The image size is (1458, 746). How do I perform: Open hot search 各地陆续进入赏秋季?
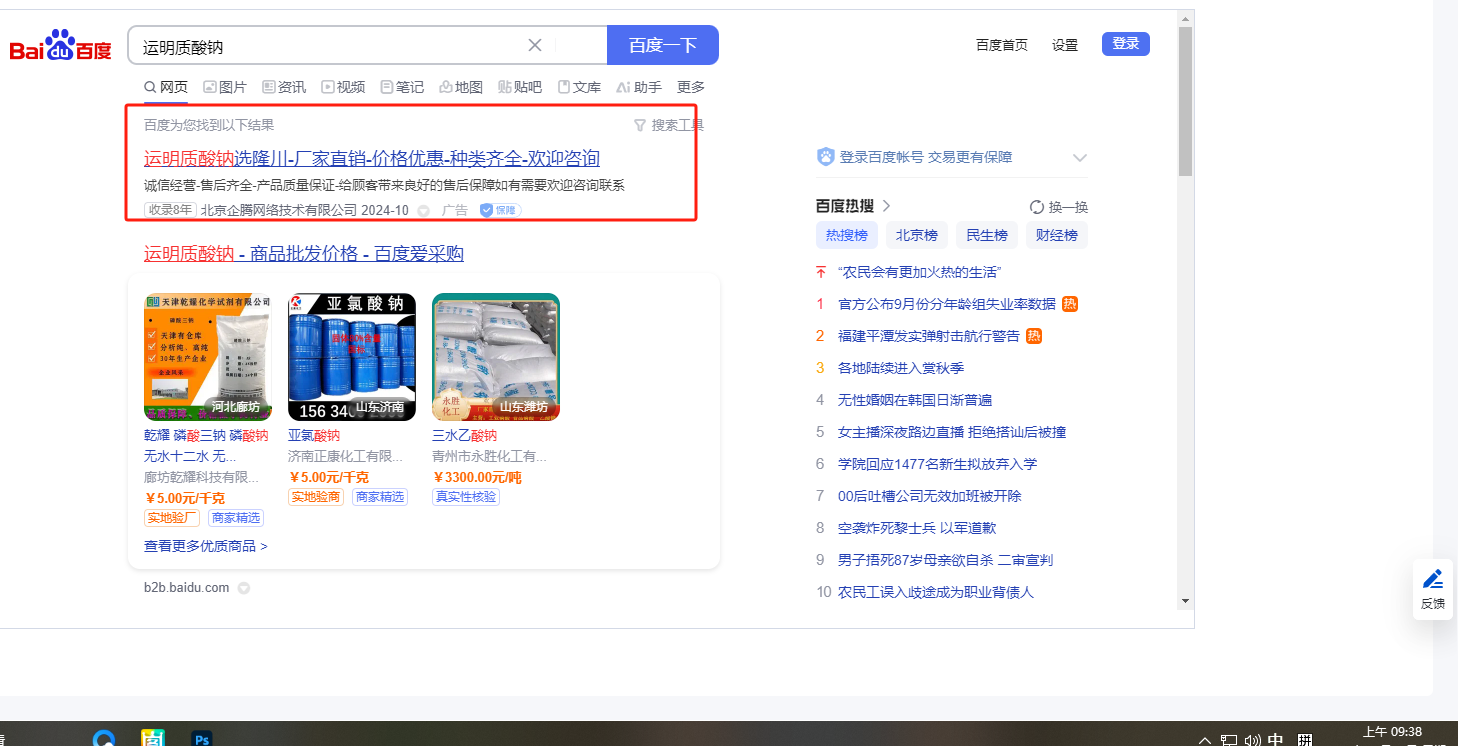(901, 368)
